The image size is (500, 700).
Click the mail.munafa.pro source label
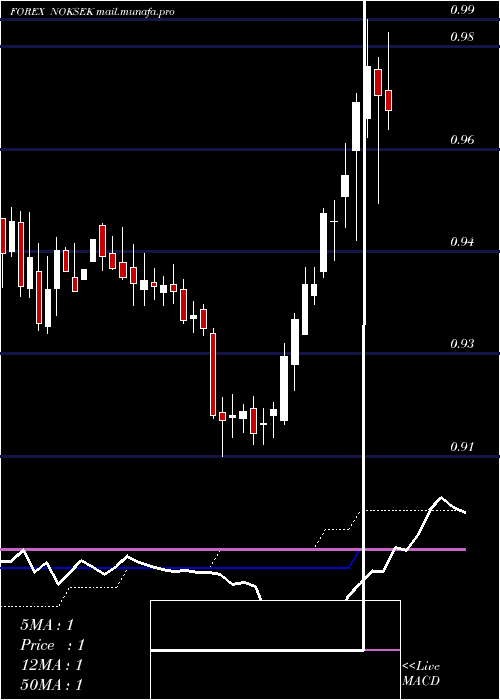coord(135,12)
